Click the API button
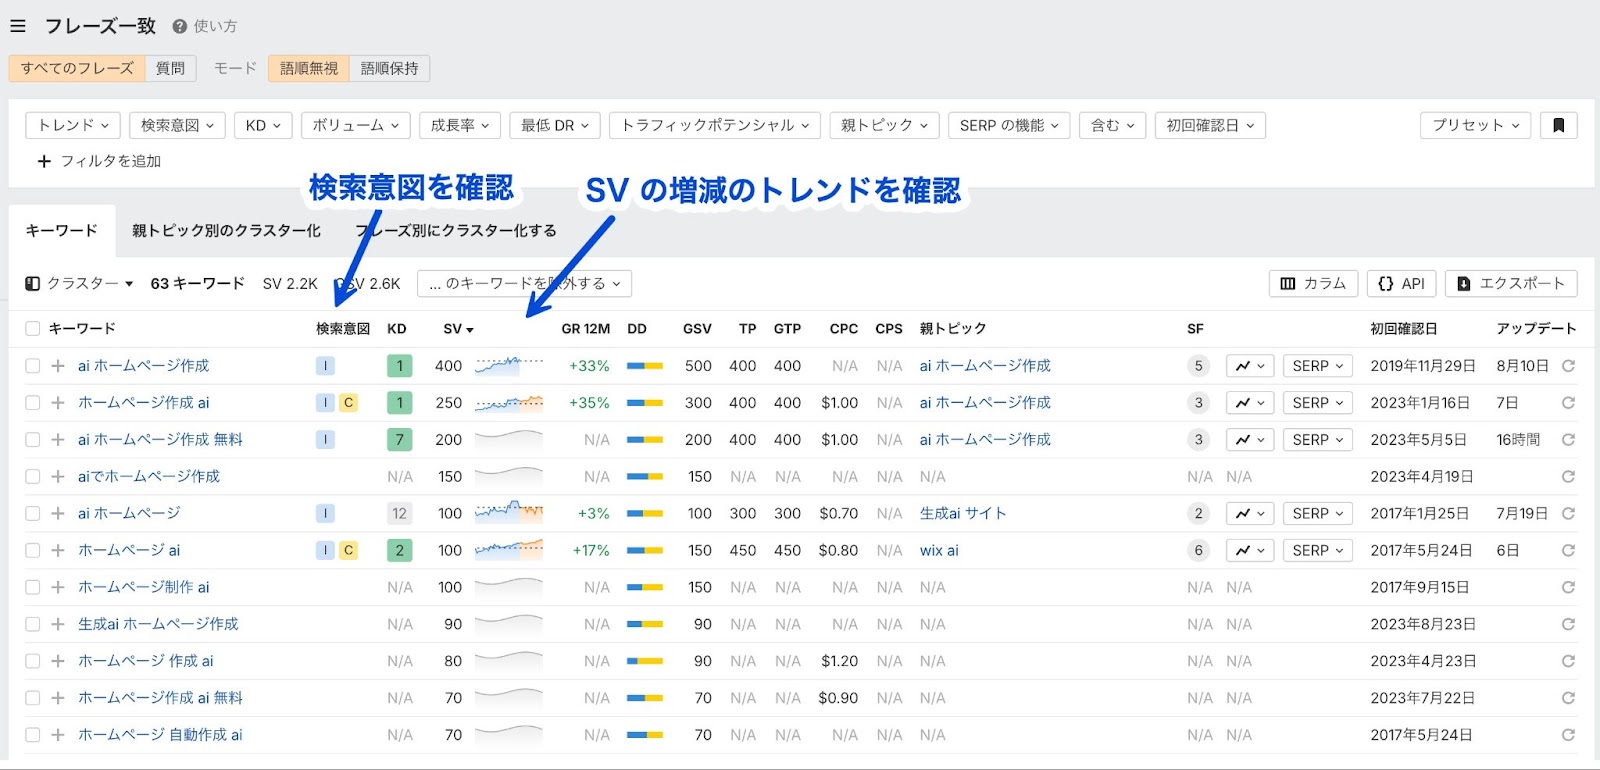Viewport: 1600px width, 770px height. 1401,284
